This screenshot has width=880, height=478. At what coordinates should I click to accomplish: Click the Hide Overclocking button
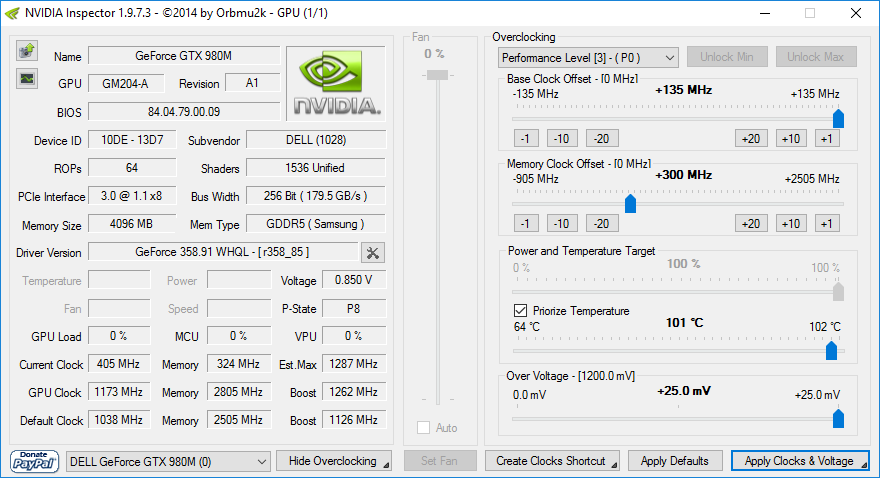point(333,461)
